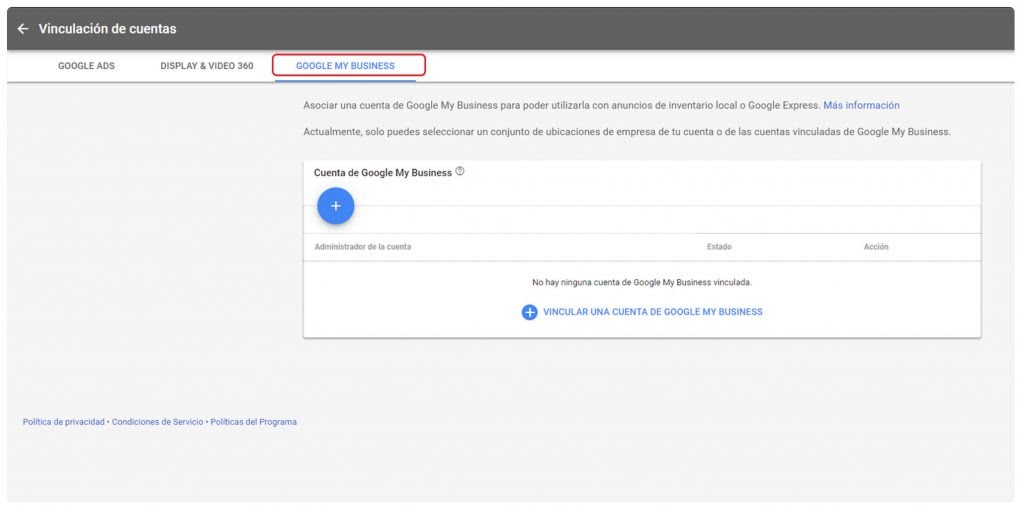Click the Cuenta de Google My Business heading
This screenshot has width=1024, height=514.
click(x=383, y=172)
